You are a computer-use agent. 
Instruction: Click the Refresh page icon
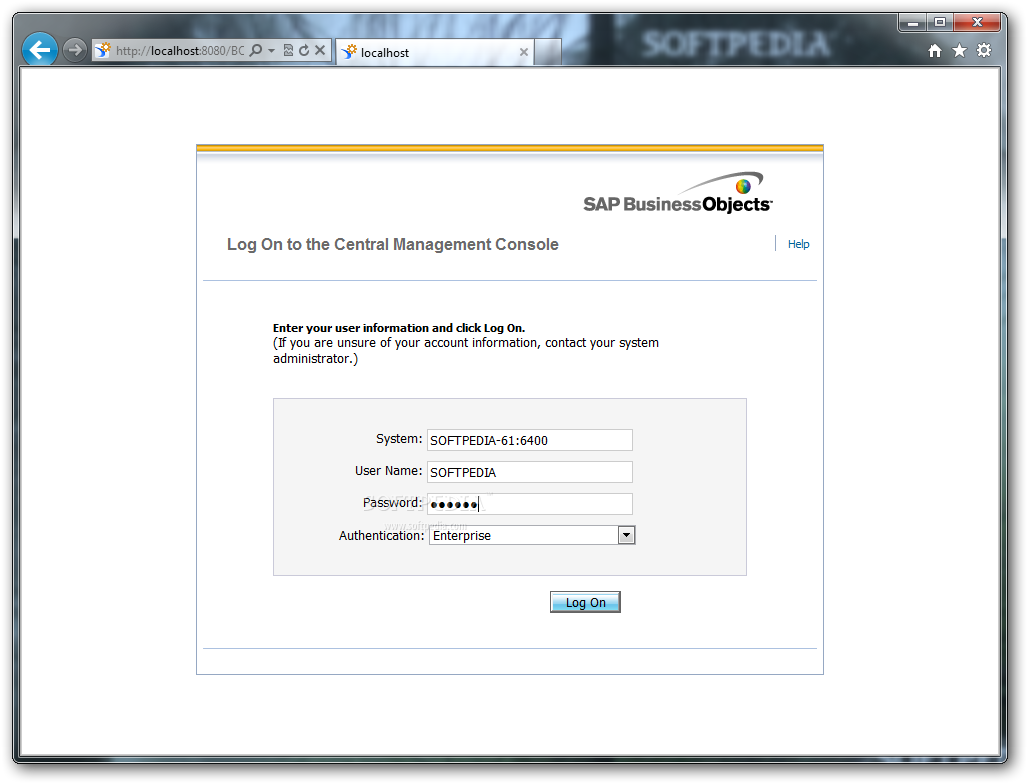click(x=304, y=50)
